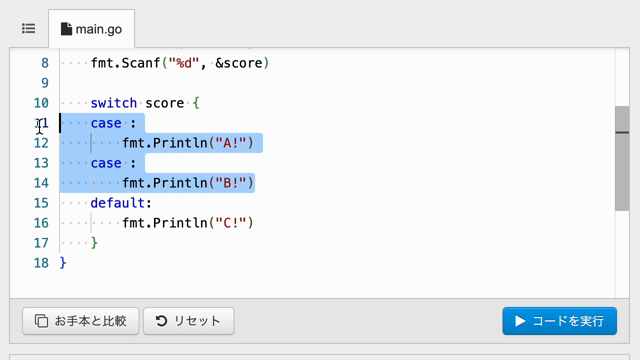
Task: Click the "A!" string on line 12
Action: tap(231, 143)
